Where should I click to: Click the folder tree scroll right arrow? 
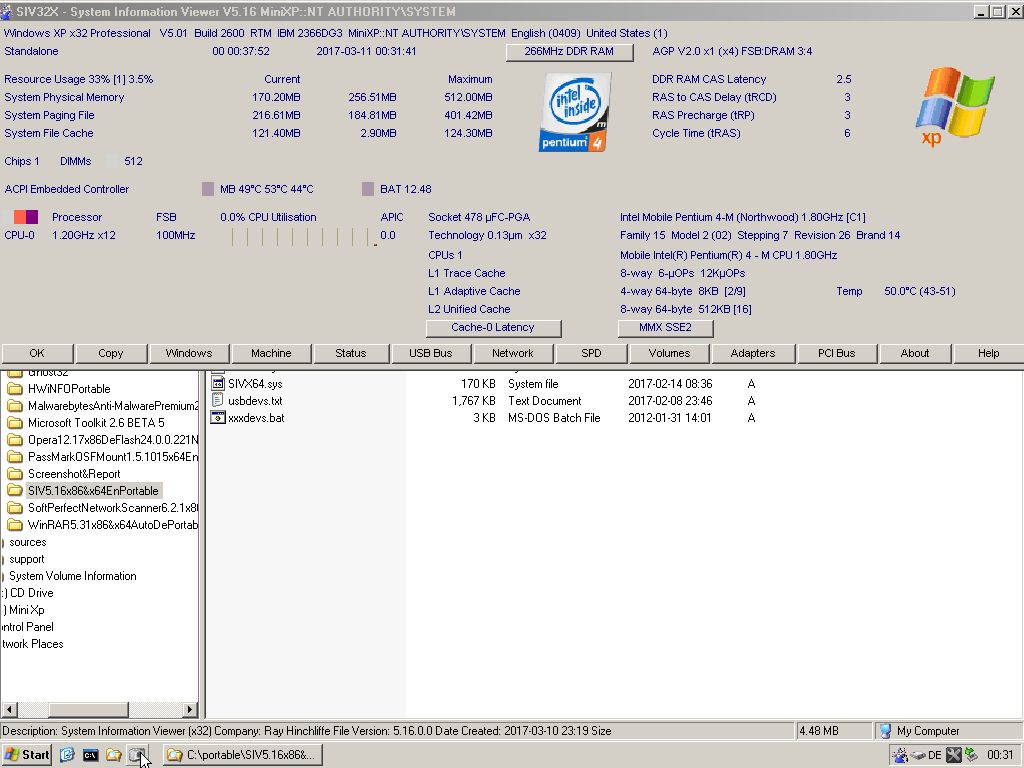190,709
